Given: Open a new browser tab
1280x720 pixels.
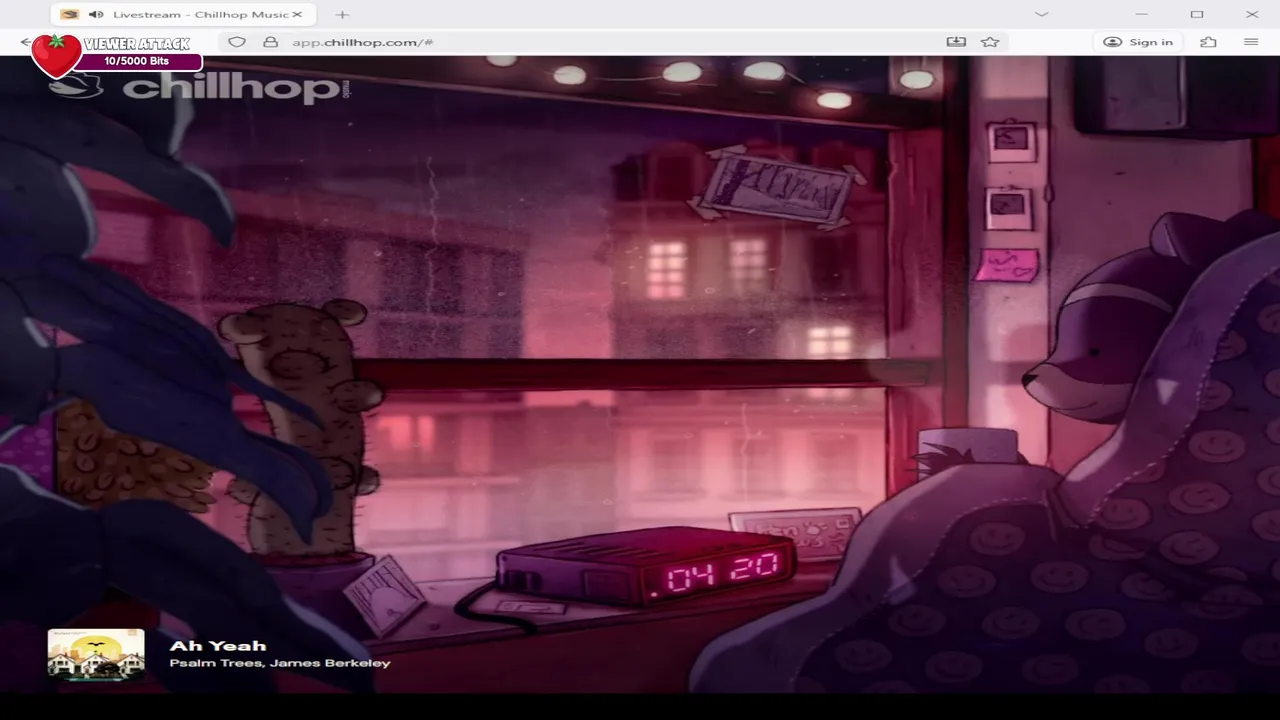Looking at the screenshot, I should click(342, 14).
